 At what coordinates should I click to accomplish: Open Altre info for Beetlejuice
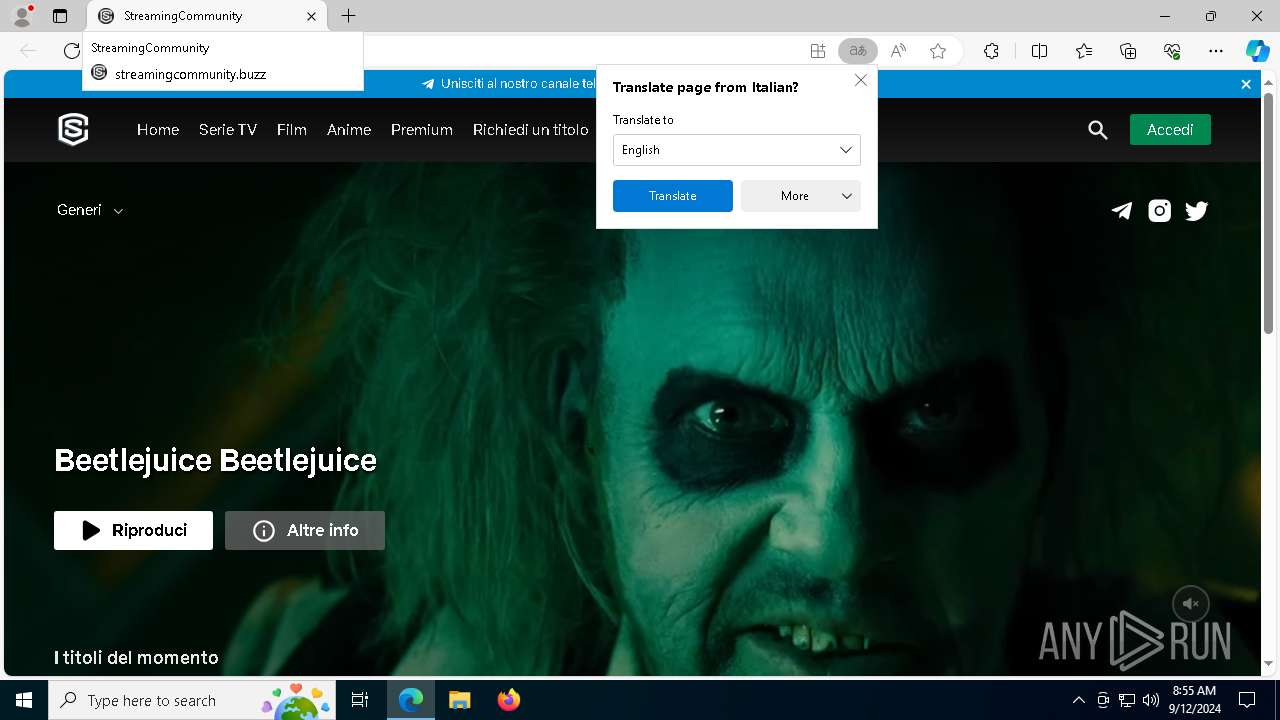click(x=305, y=530)
